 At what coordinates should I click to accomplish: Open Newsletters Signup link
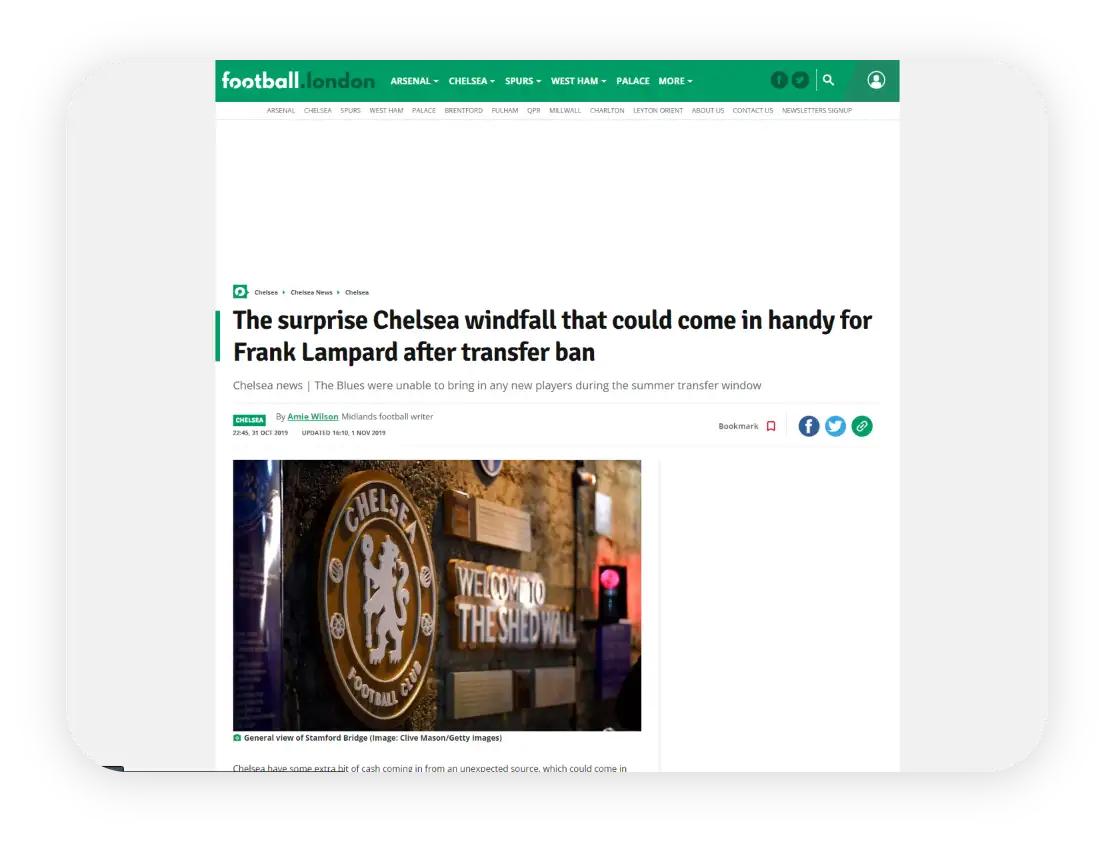[x=816, y=111]
